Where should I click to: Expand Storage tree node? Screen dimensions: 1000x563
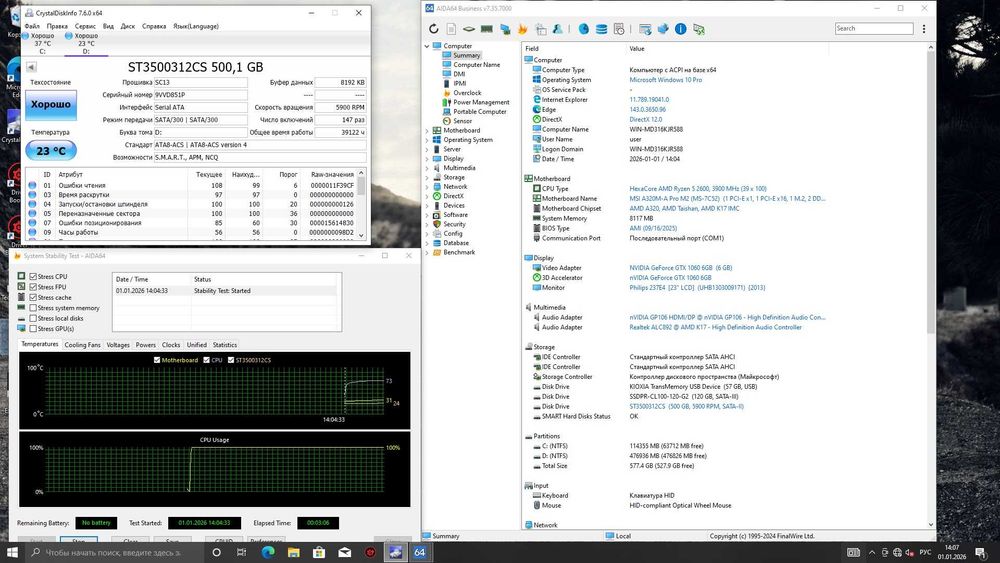click(x=427, y=177)
